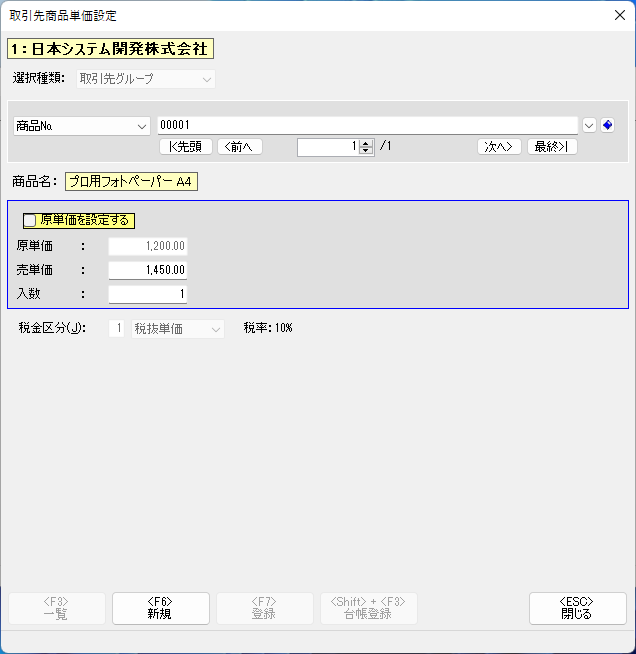Click the customer name 日本システム開発株式会社
Viewport: 636px width, 654px height.
coord(111,48)
